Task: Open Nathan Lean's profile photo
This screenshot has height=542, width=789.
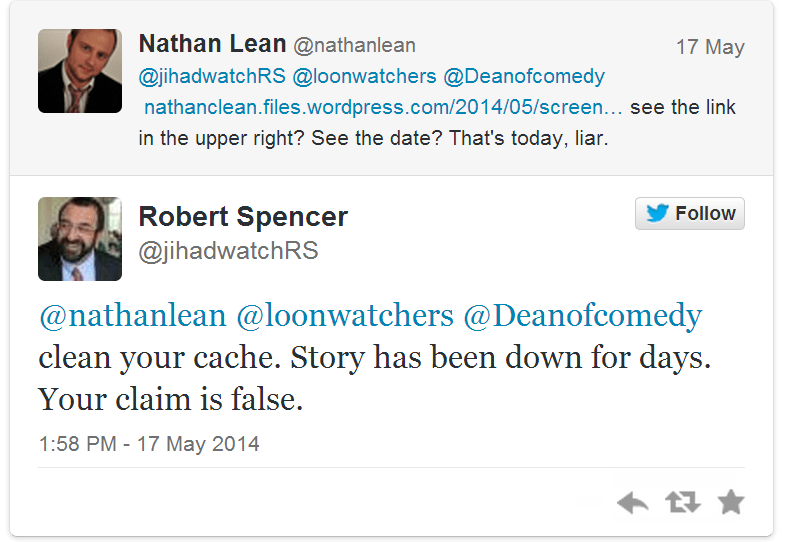Action: point(80,71)
